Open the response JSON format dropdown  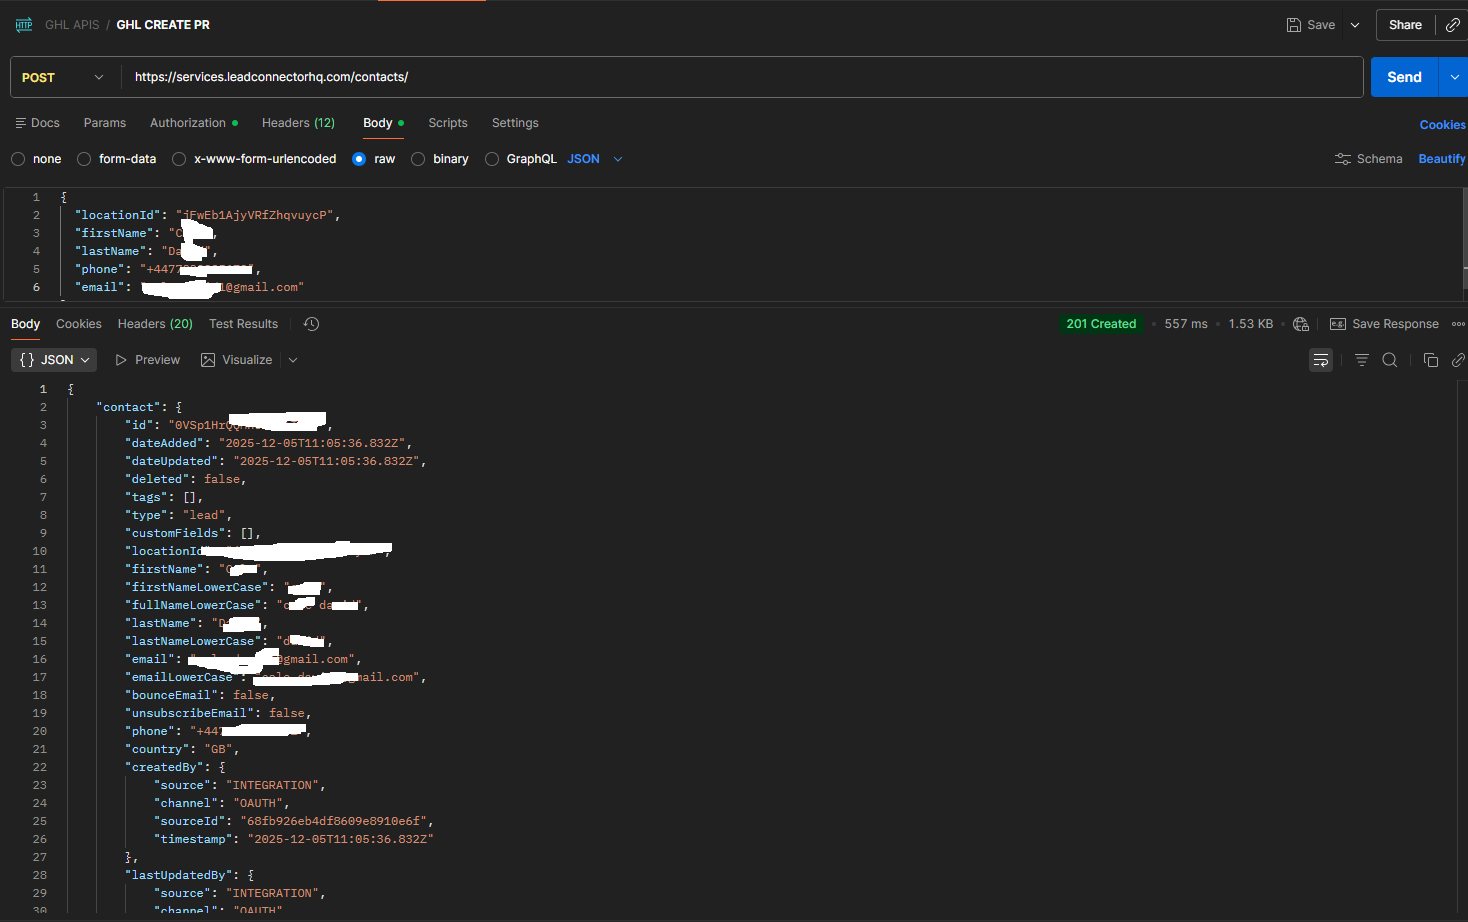tap(54, 360)
